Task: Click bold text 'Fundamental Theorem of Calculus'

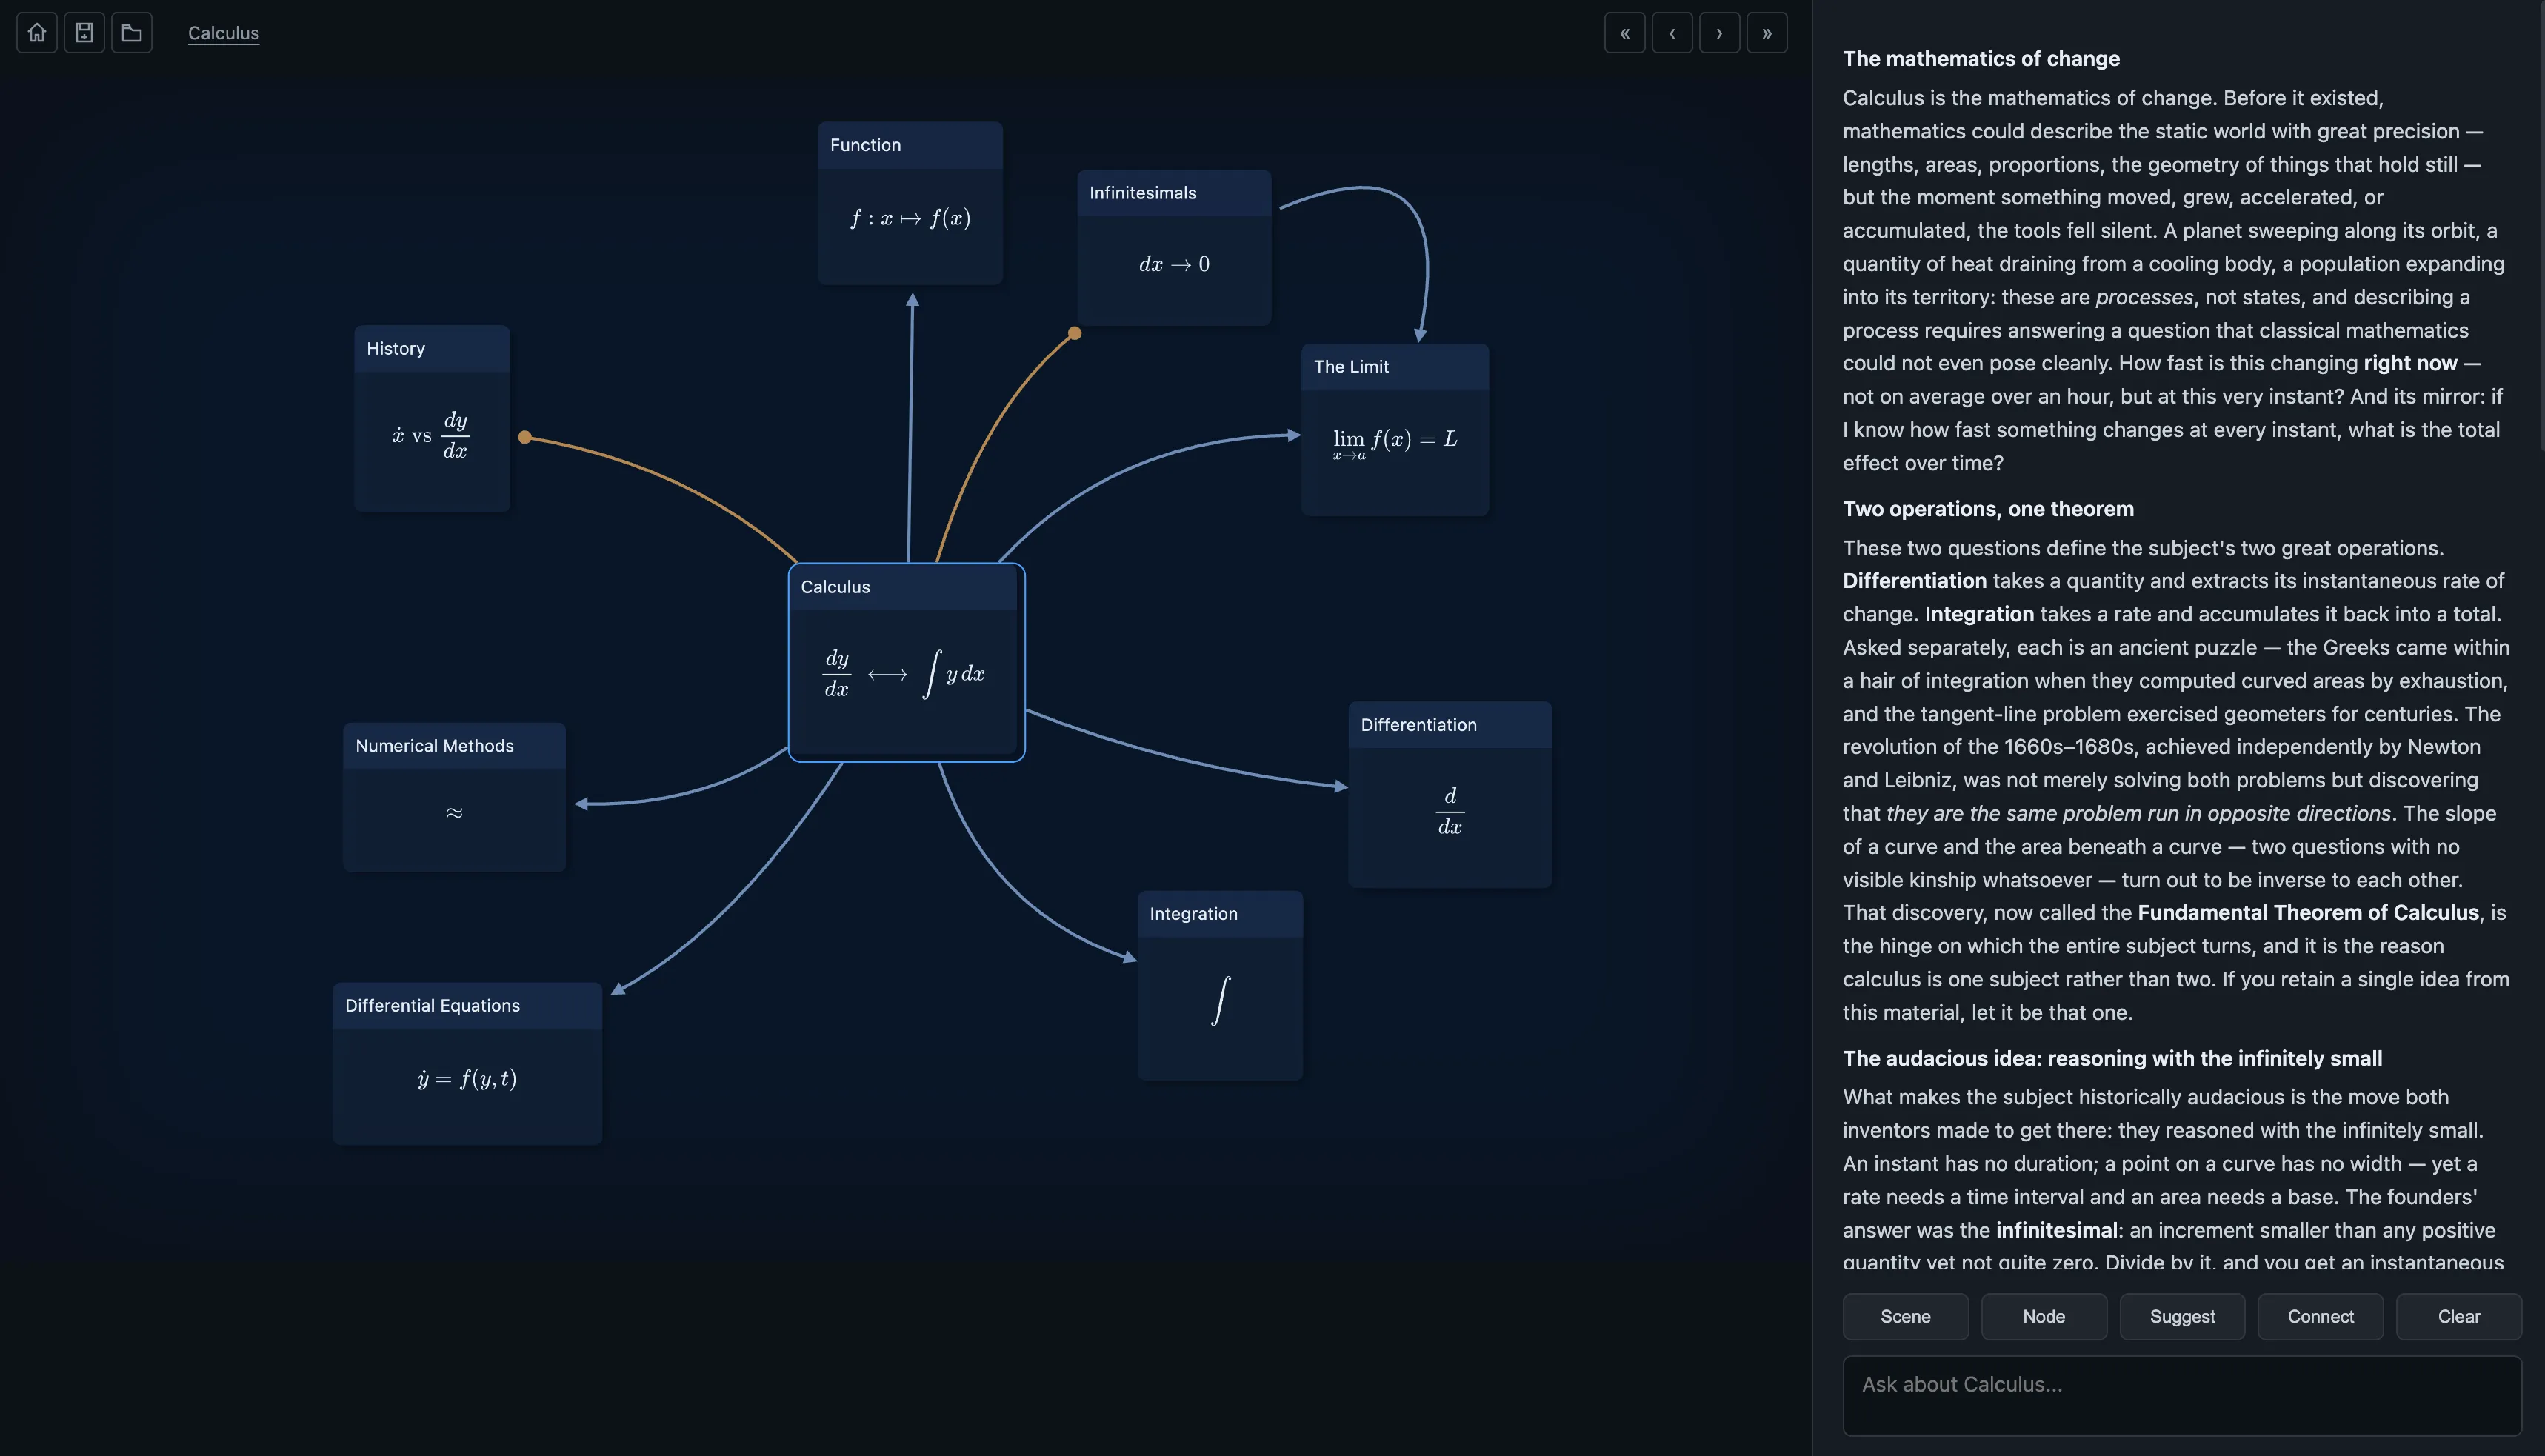Action: click(x=2308, y=912)
